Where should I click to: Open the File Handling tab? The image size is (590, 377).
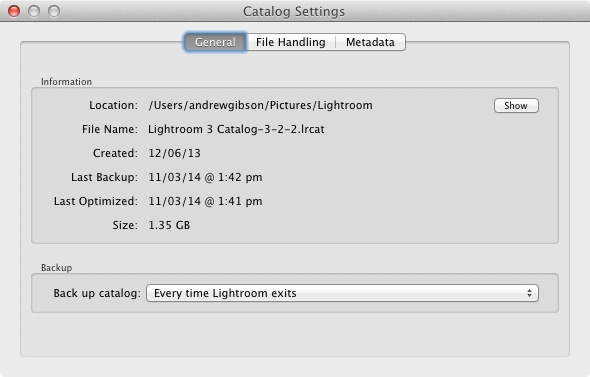(x=290, y=42)
